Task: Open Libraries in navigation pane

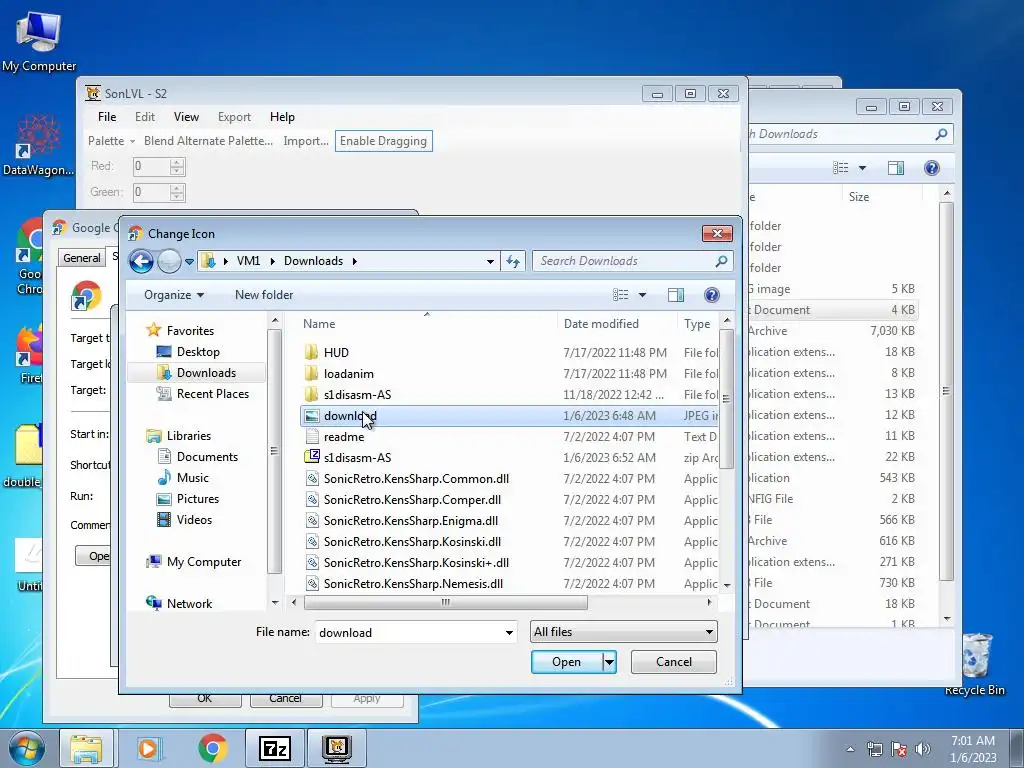Action: coord(188,436)
